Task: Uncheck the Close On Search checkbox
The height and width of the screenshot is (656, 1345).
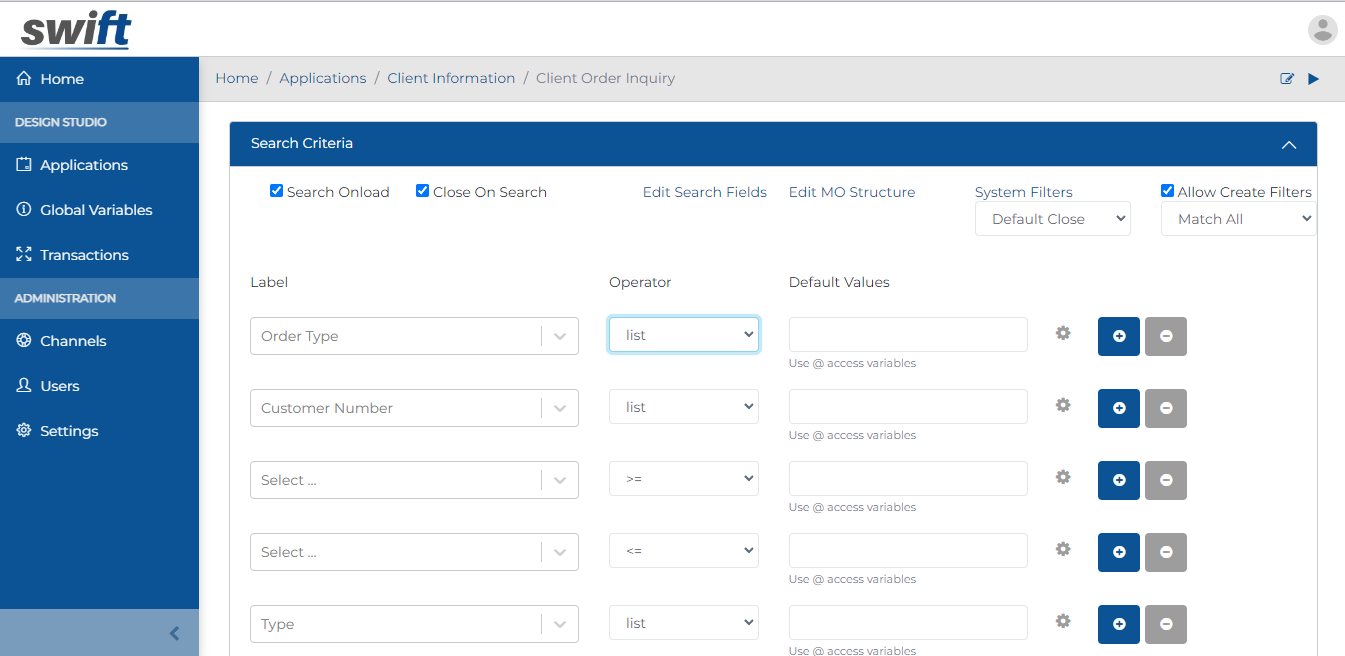Action: coord(423,191)
